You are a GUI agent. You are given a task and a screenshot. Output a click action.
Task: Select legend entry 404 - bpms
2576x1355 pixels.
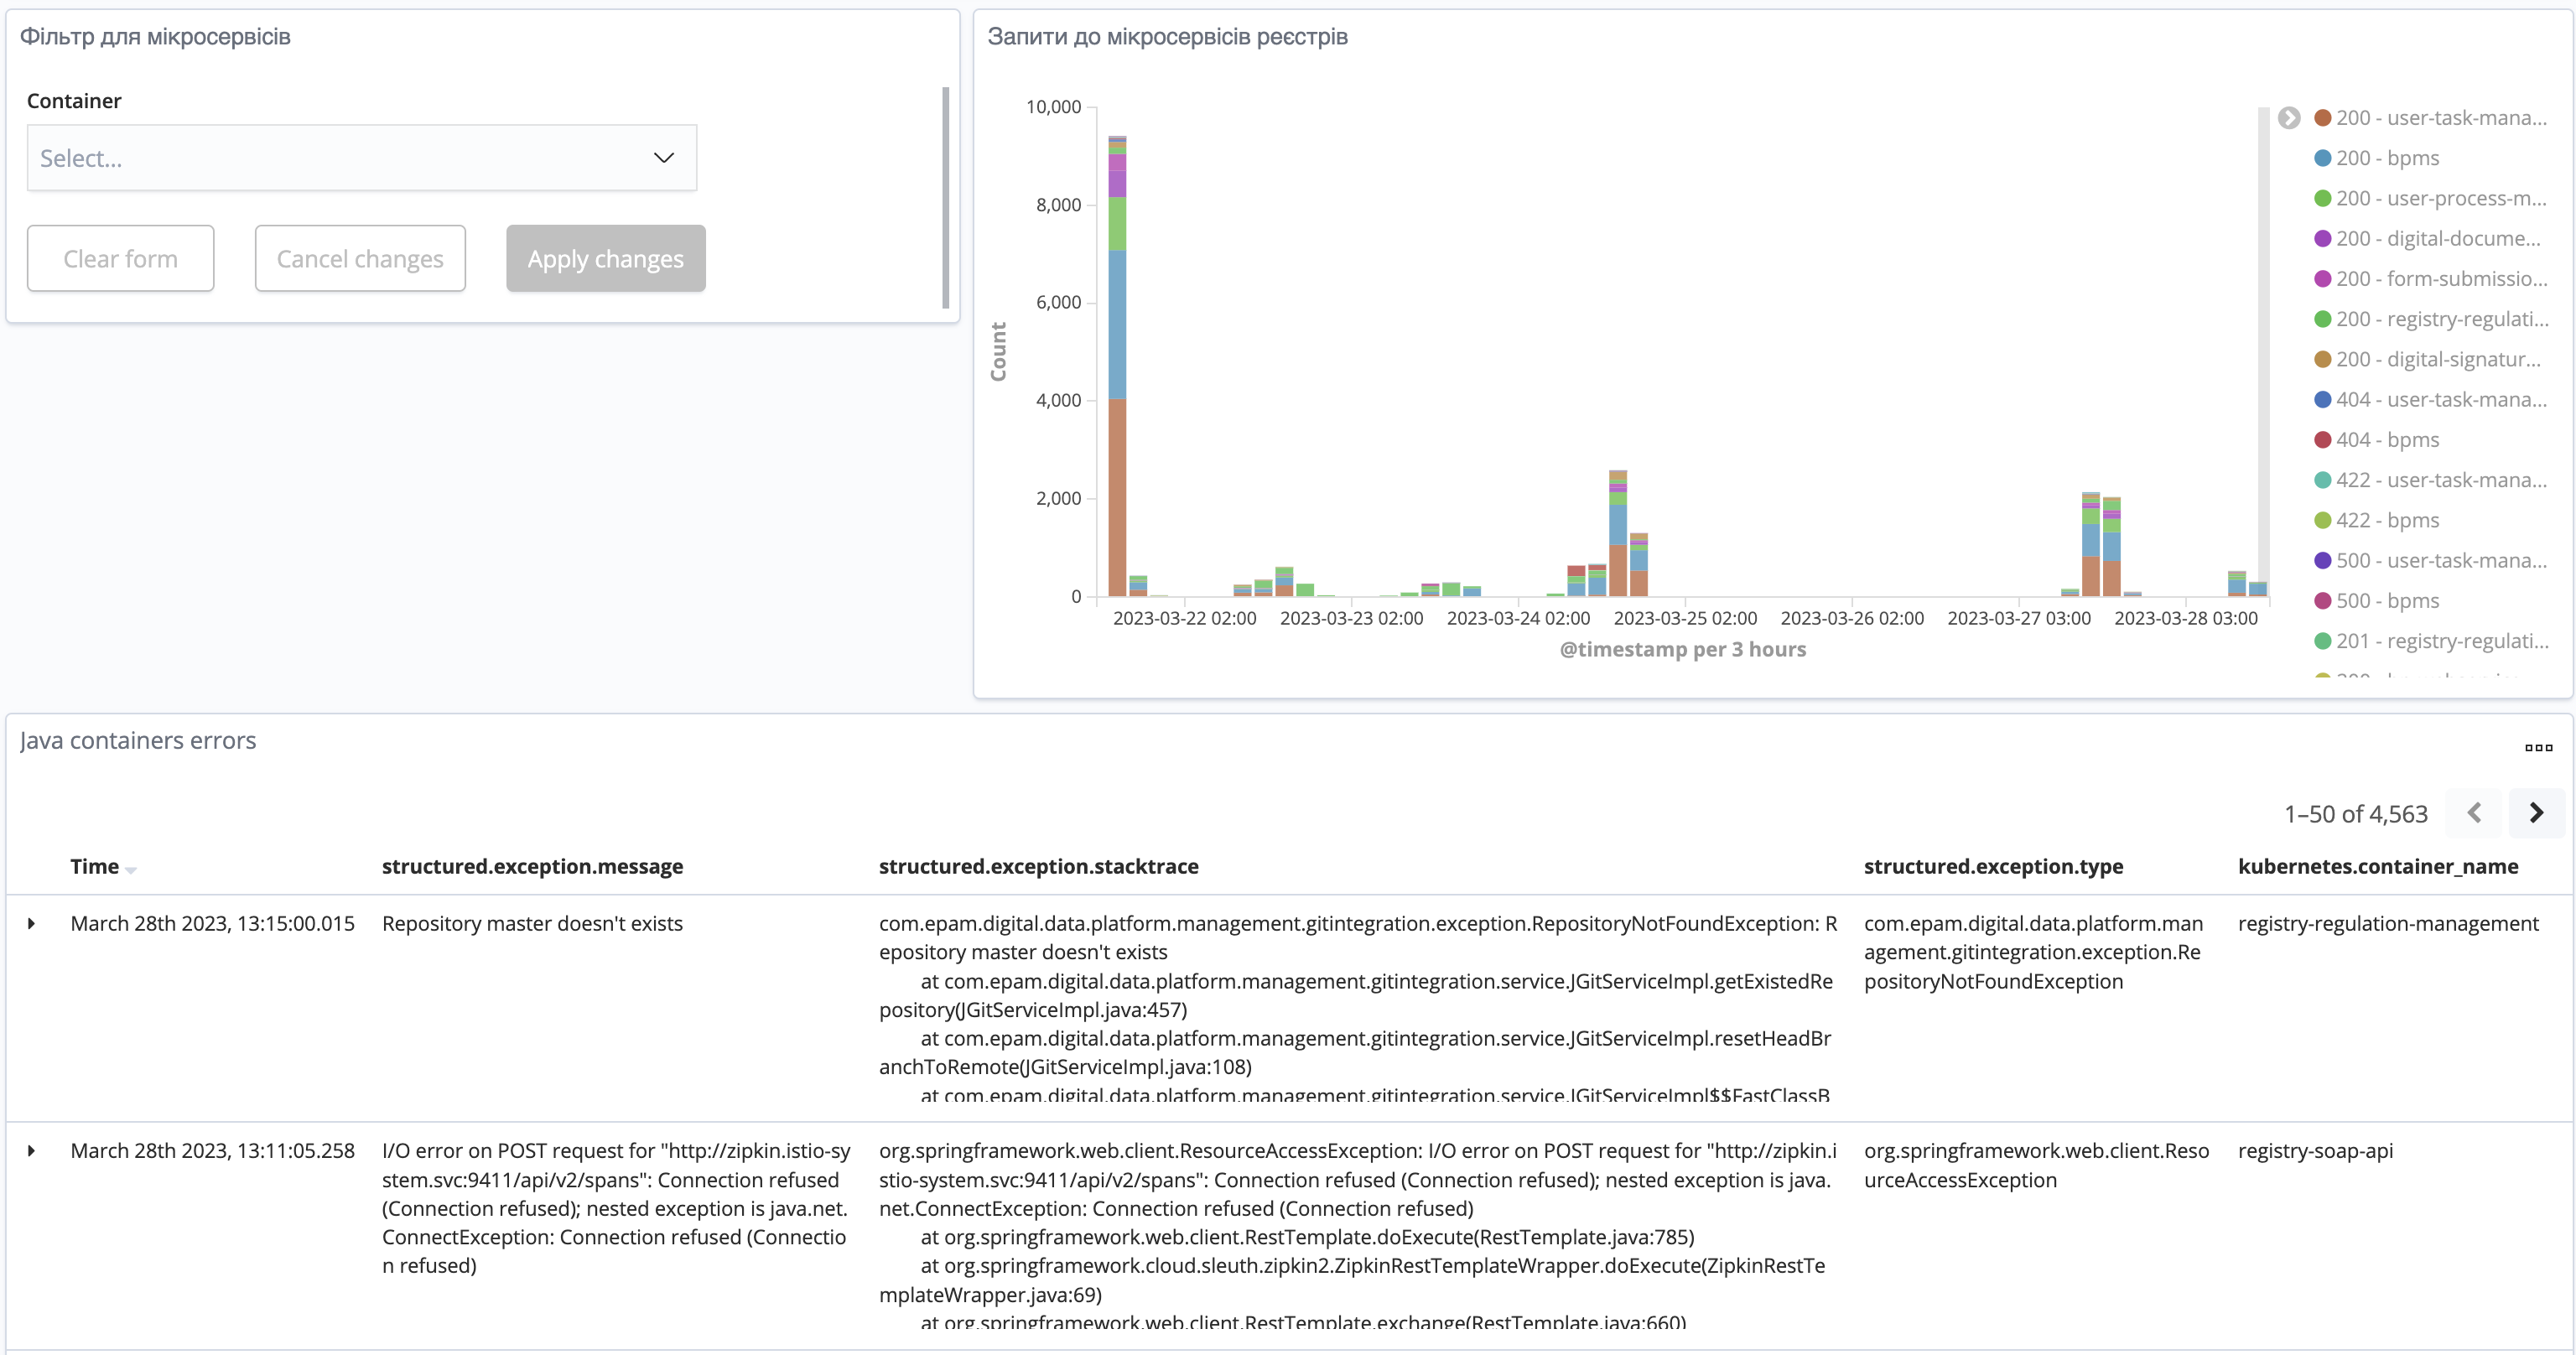click(x=2377, y=440)
